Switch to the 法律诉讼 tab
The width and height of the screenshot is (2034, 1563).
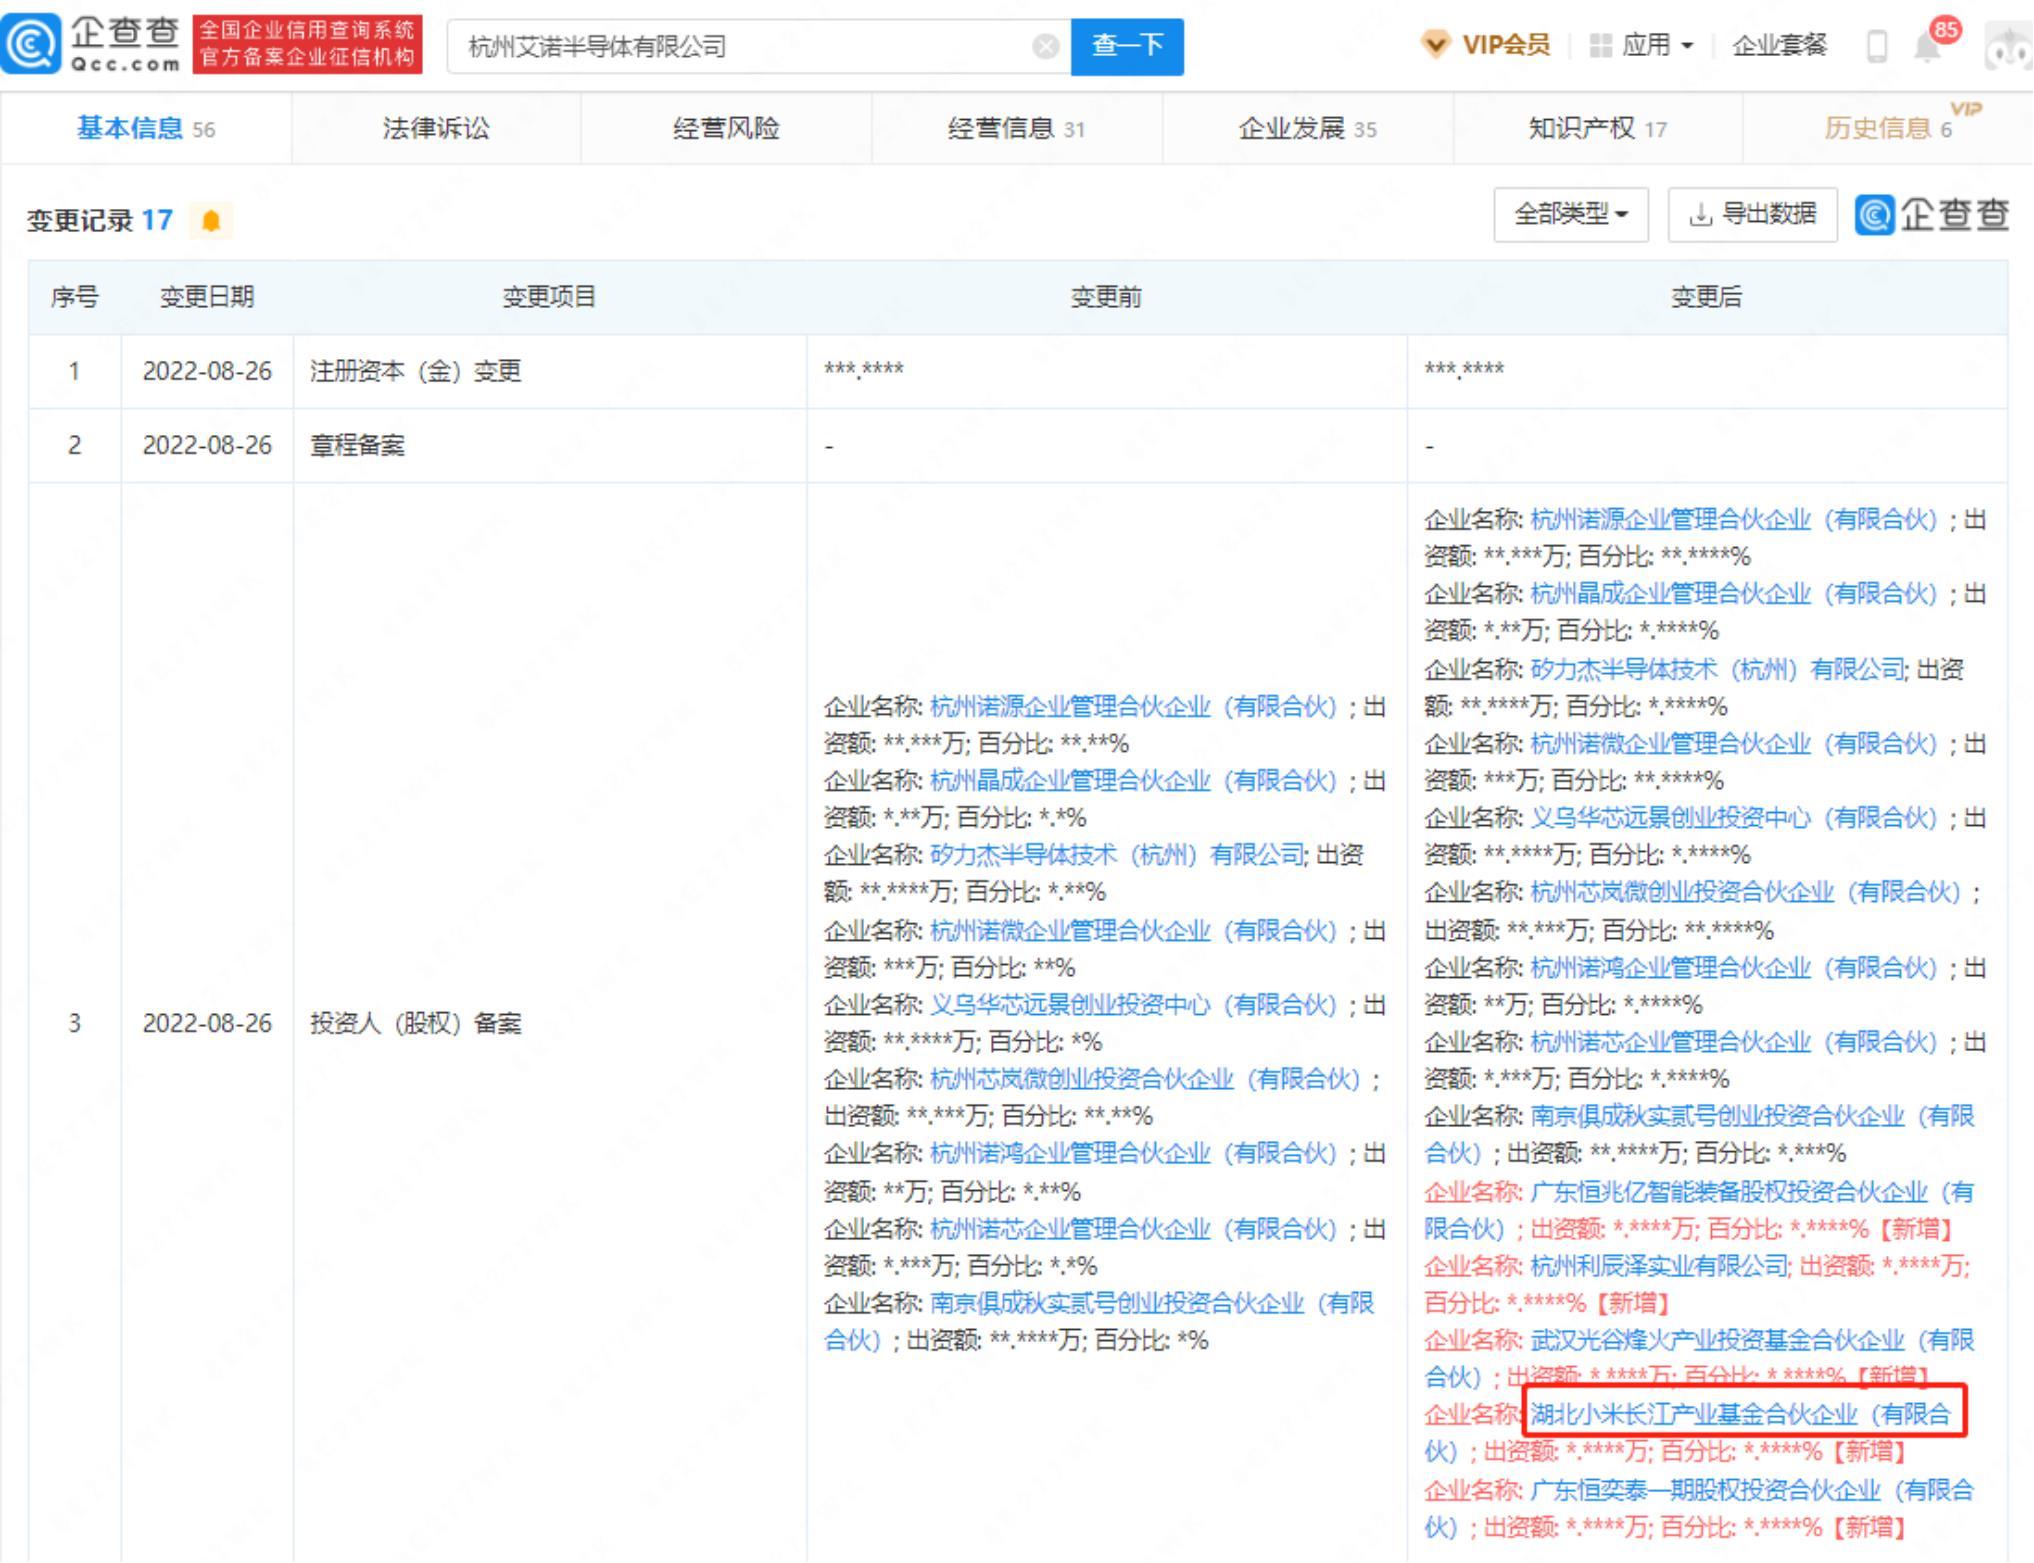(x=436, y=128)
